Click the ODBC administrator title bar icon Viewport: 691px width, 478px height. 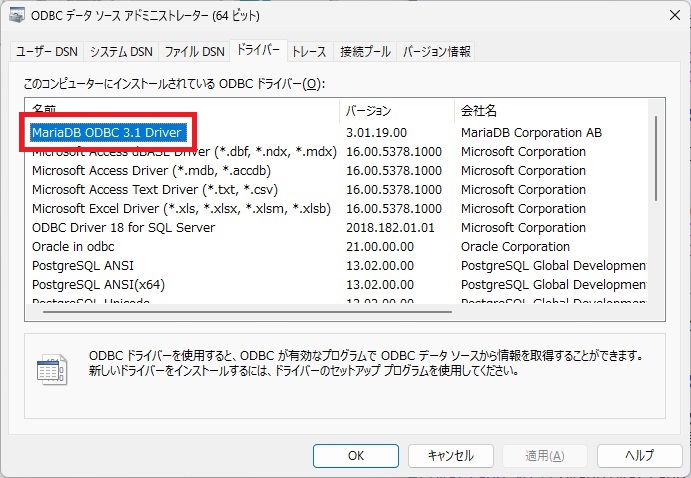point(17,15)
